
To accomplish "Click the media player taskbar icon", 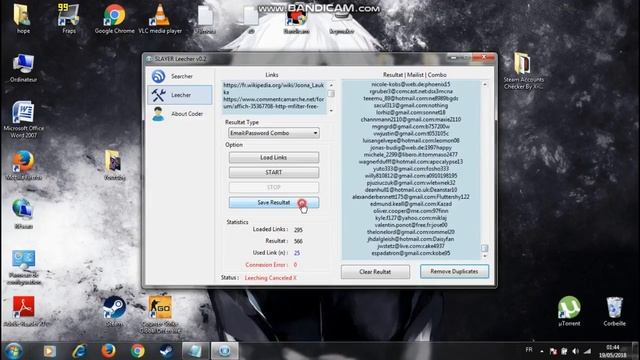I will 50,351.
